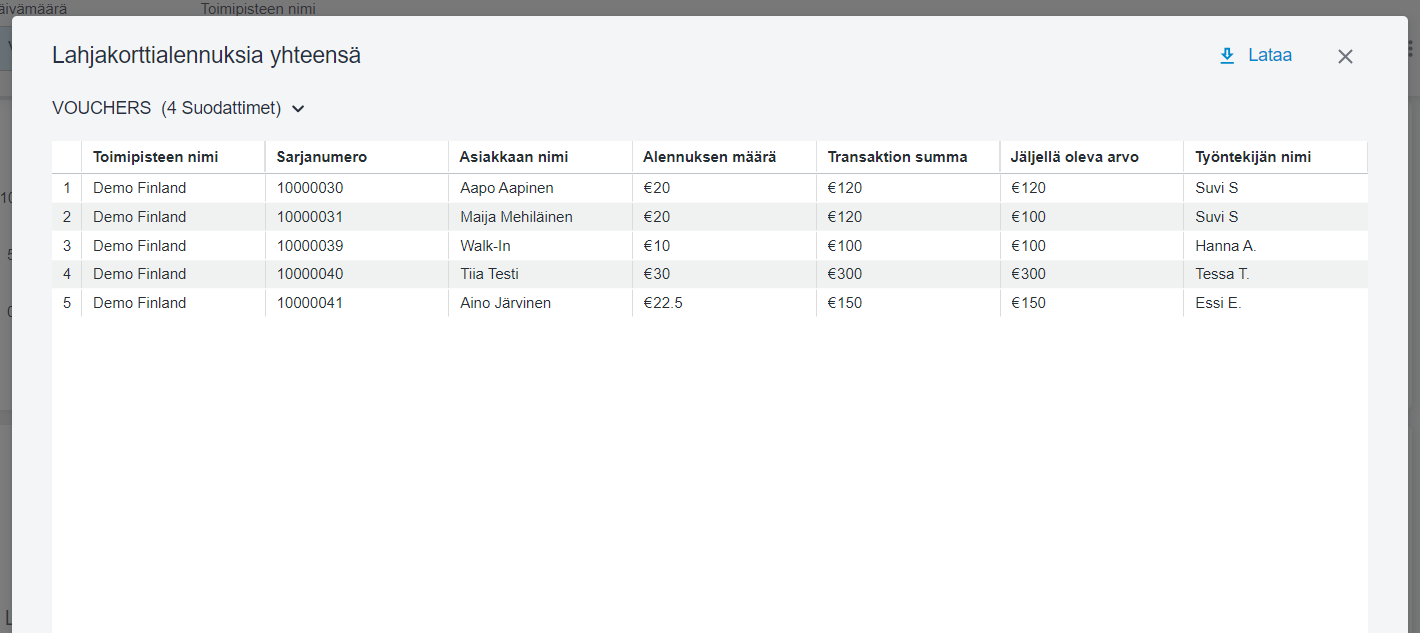Image resolution: width=1420 pixels, height=633 pixels.
Task: Sort by Jäljellä oleva arvo column
Action: pos(1074,157)
